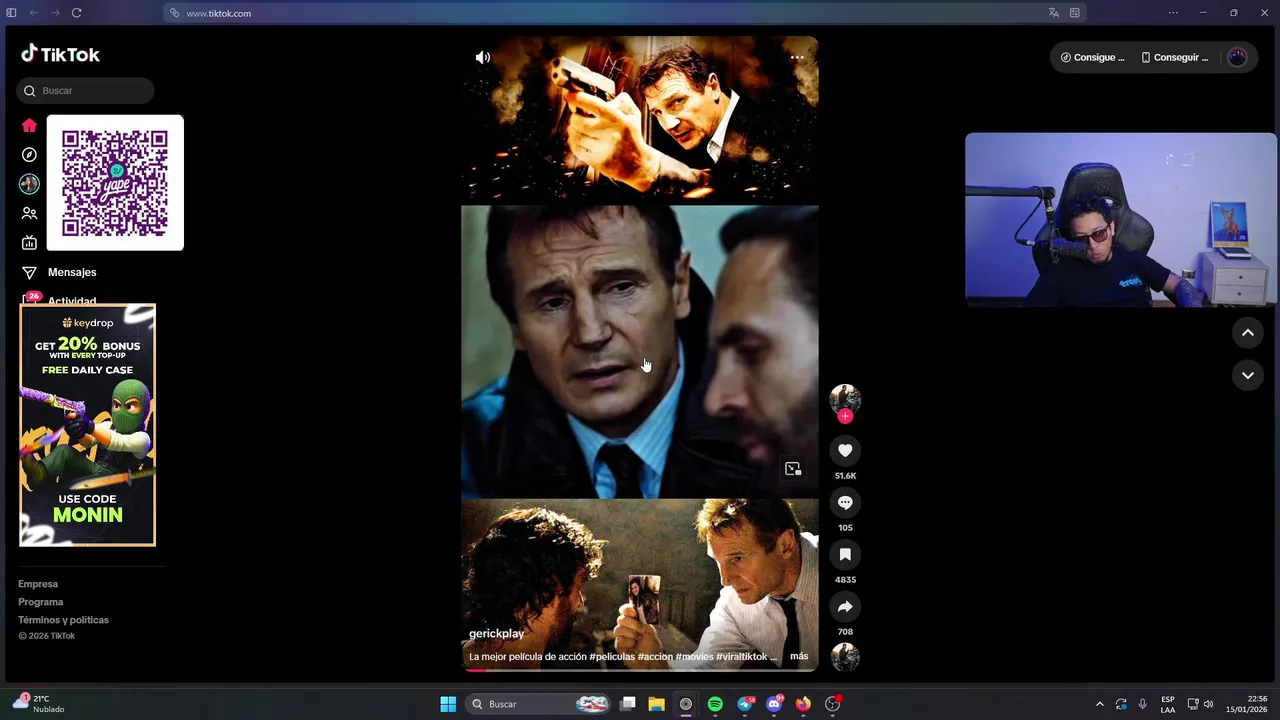This screenshot has width=1280, height=720.
Task: Switch the ESP LAA input language
Action: tap(1168, 704)
